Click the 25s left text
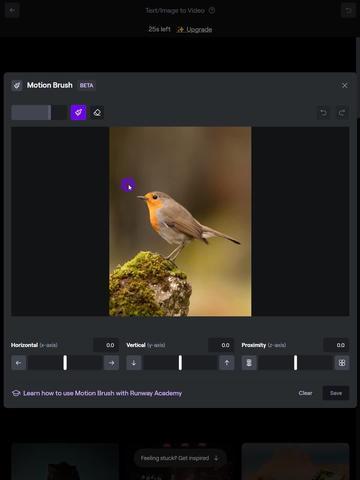This screenshot has width=360, height=480. coord(159,29)
